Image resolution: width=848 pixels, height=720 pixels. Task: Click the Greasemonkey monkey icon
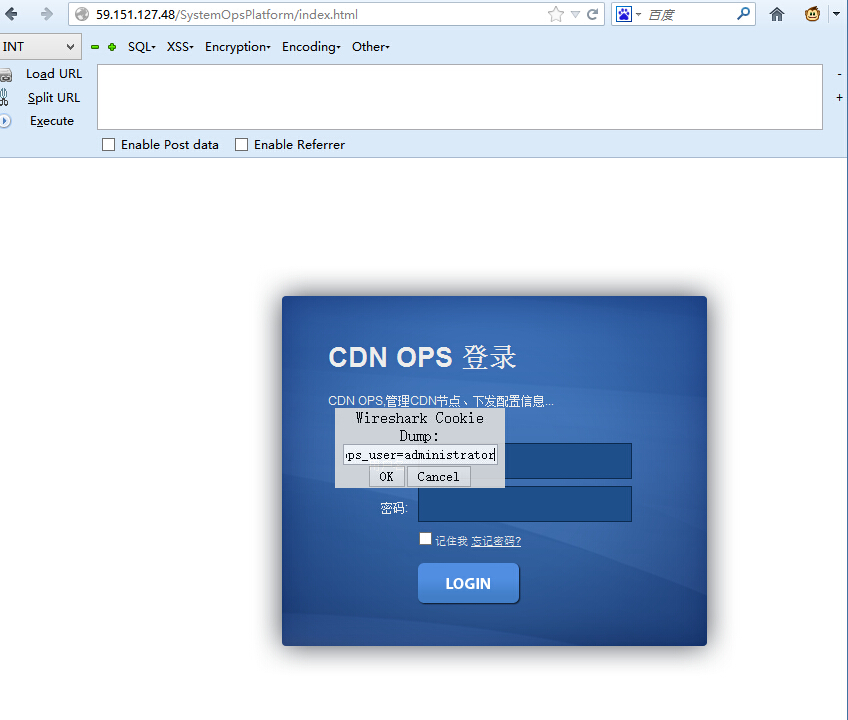812,14
